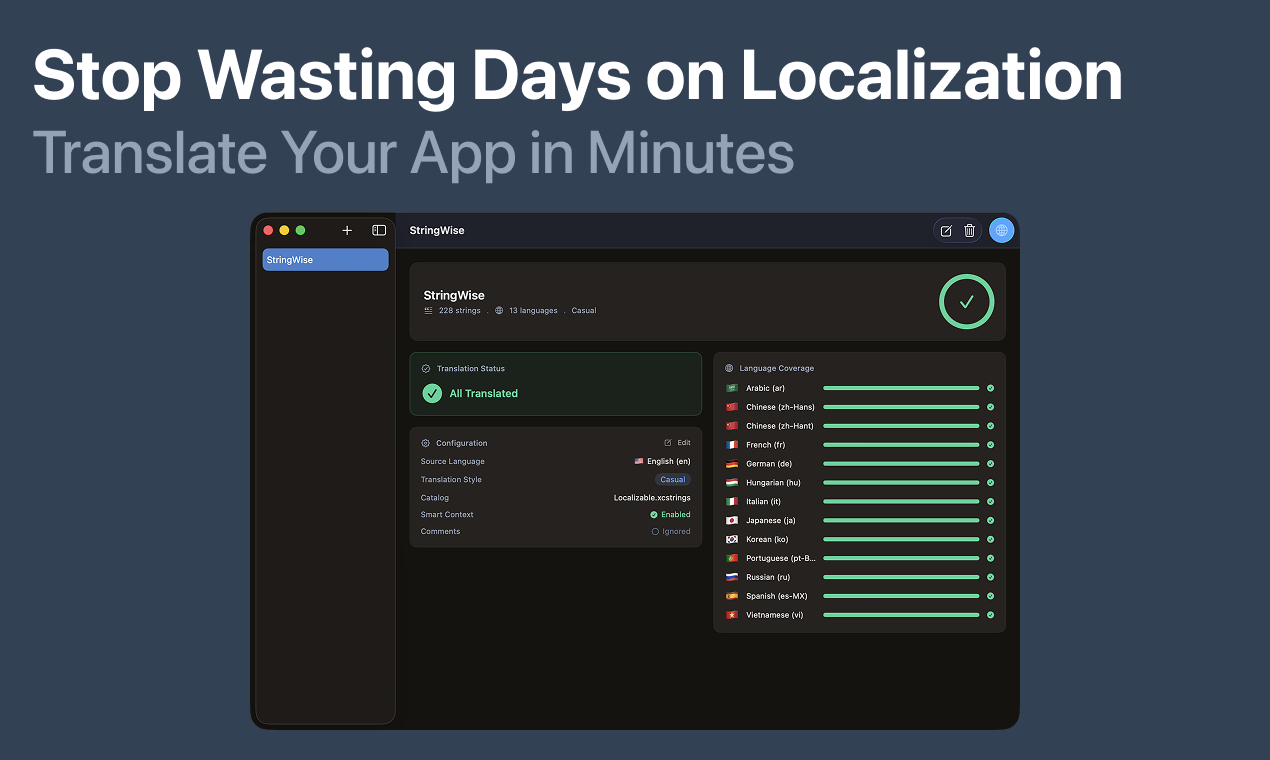The height and width of the screenshot is (760, 1270).
Task: Click the French row completion check
Action: click(990, 445)
